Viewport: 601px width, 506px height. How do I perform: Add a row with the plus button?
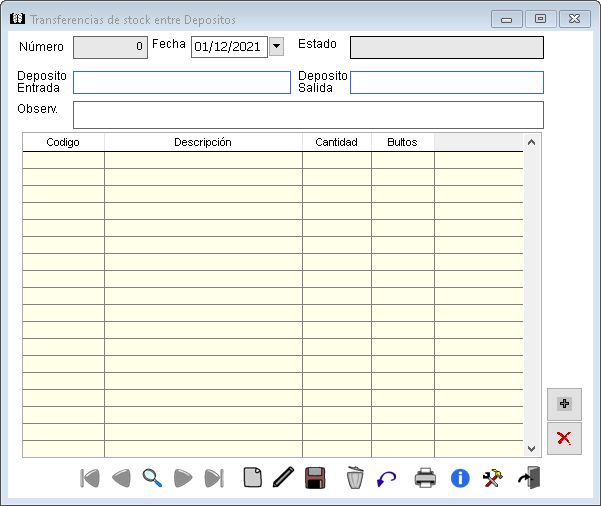[x=564, y=404]
